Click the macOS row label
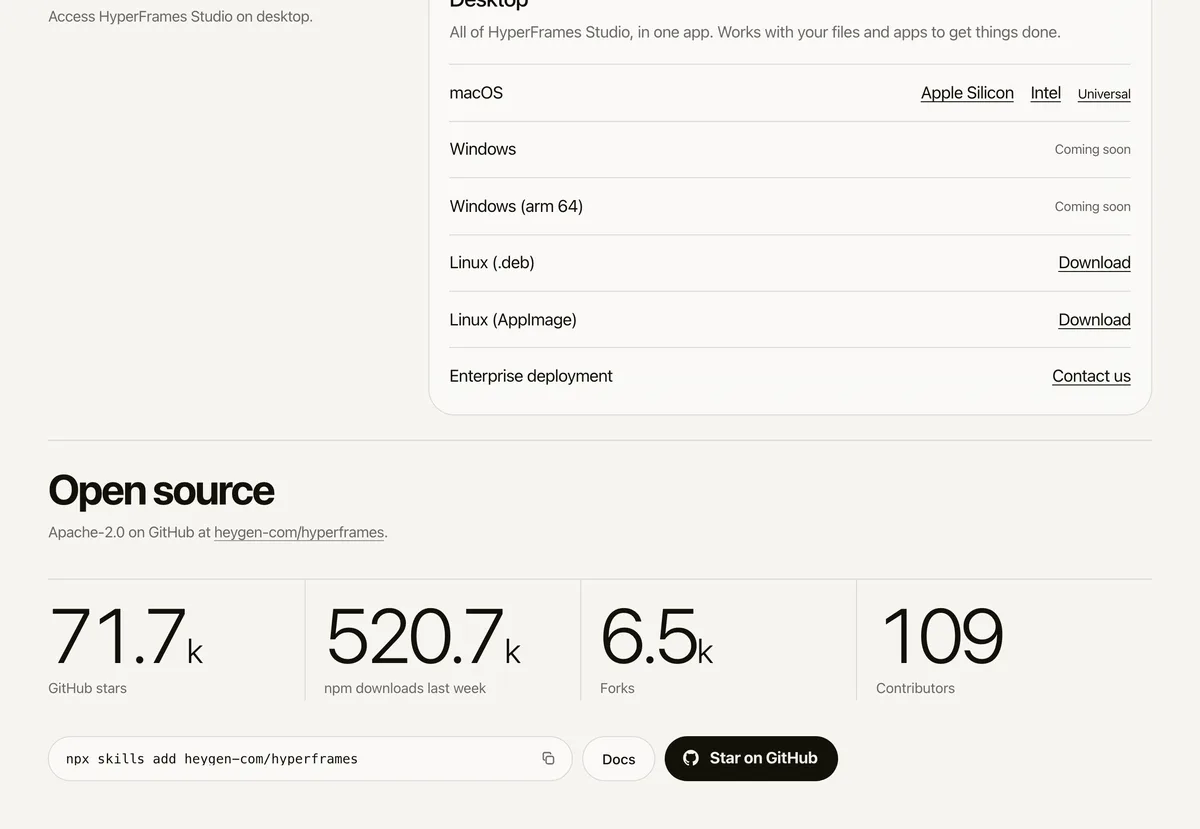Screen dimensions: 1200x829 pos(476,93)
